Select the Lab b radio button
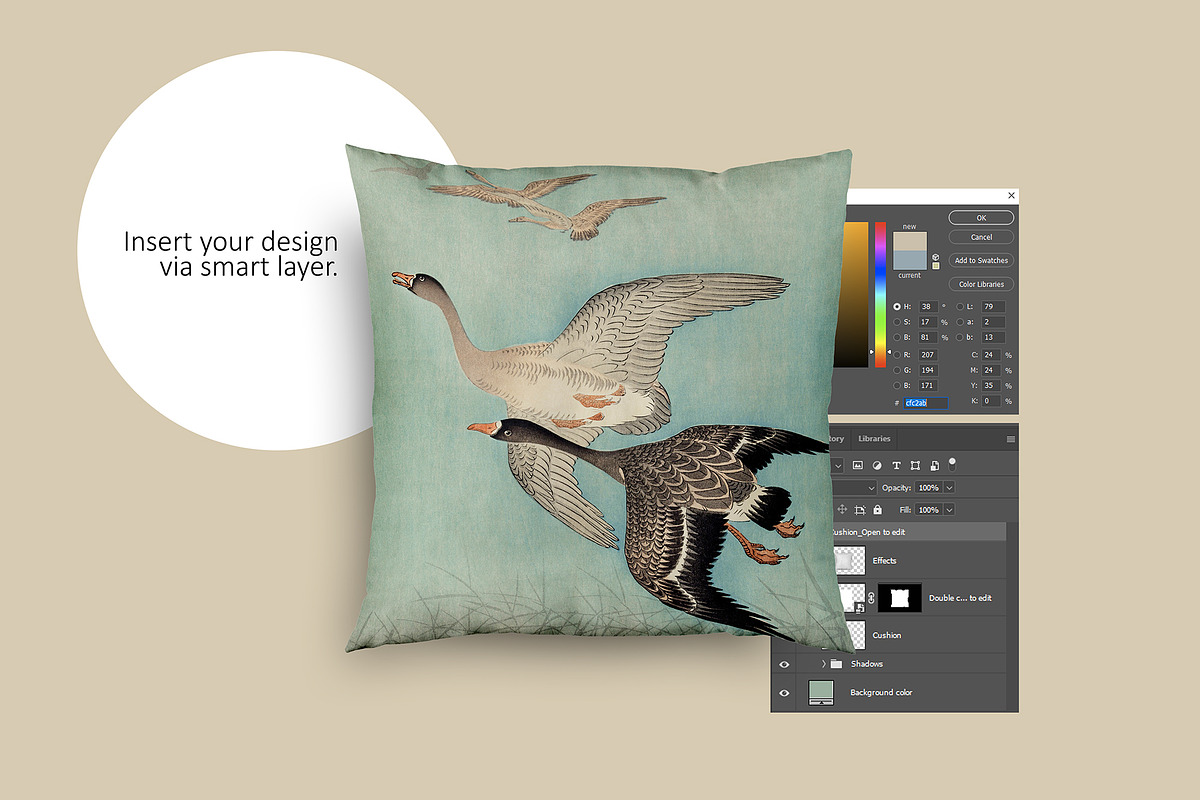This screenshot has width=1200, height=800. (960, 337)
